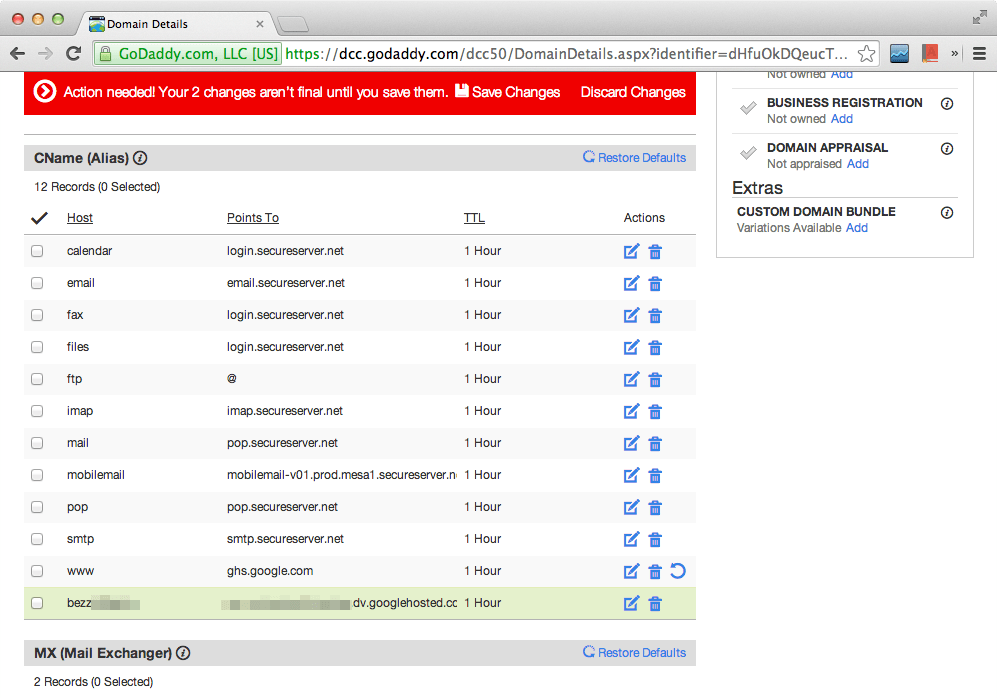Click the browser reload button
Viewport: 997px width, 700px height.
[x=73, y=54]
